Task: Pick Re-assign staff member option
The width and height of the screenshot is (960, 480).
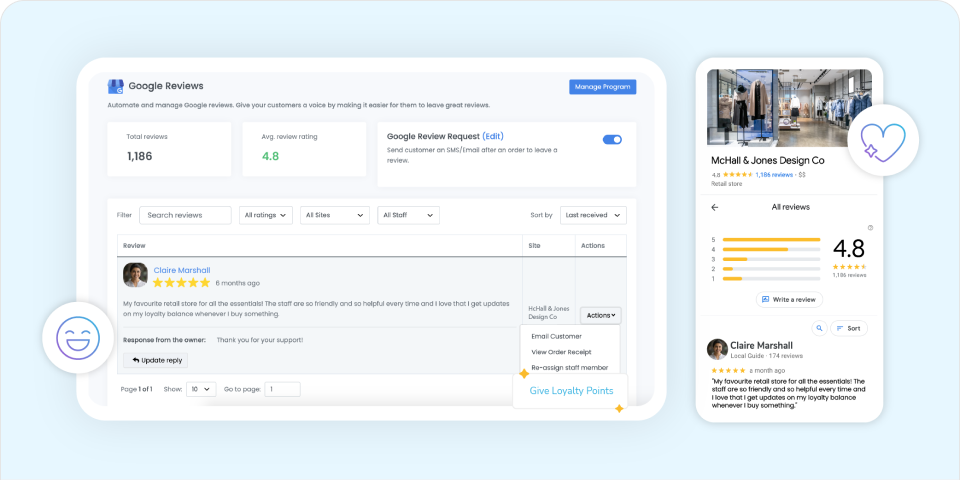Action: coord(569,367)
